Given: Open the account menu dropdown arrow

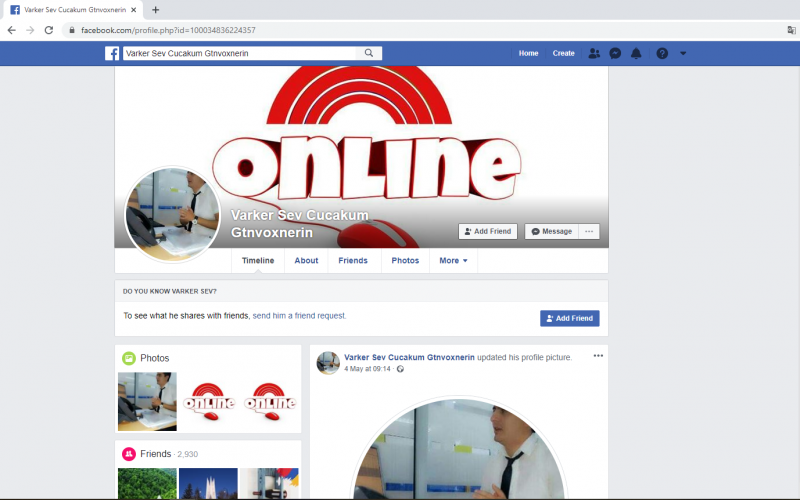Looking at the screenshot, I should coord(683,53).
